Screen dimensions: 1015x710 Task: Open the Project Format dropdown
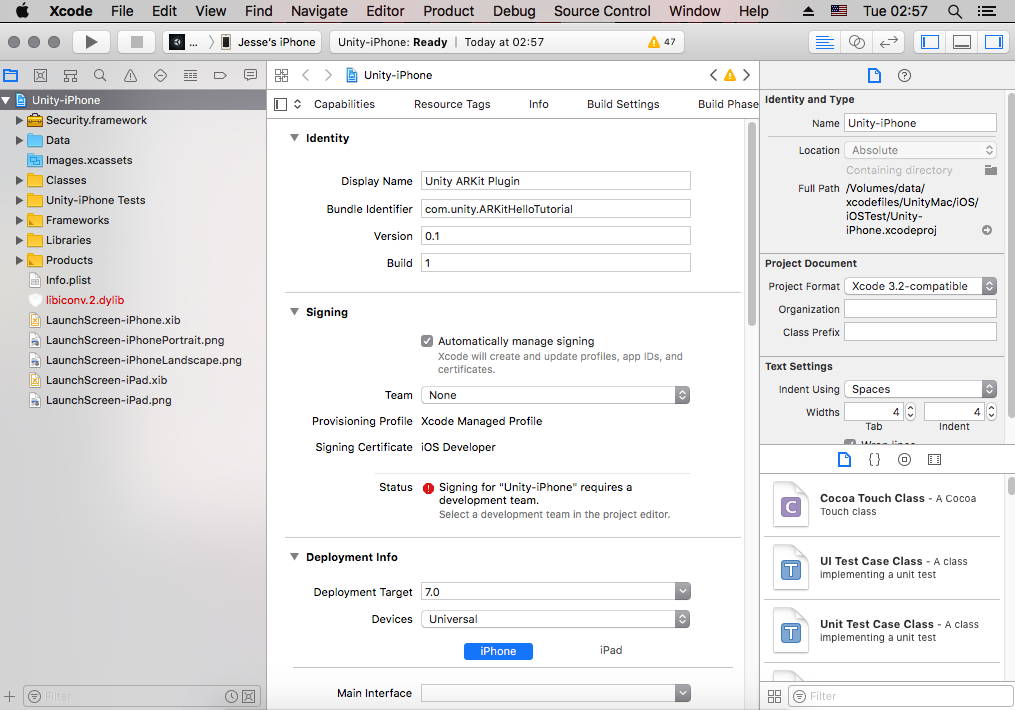(x=920, y=286)
